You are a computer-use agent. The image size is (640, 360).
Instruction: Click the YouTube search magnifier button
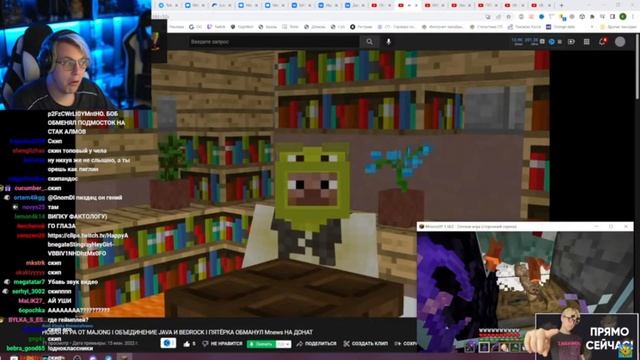point(369,42)
